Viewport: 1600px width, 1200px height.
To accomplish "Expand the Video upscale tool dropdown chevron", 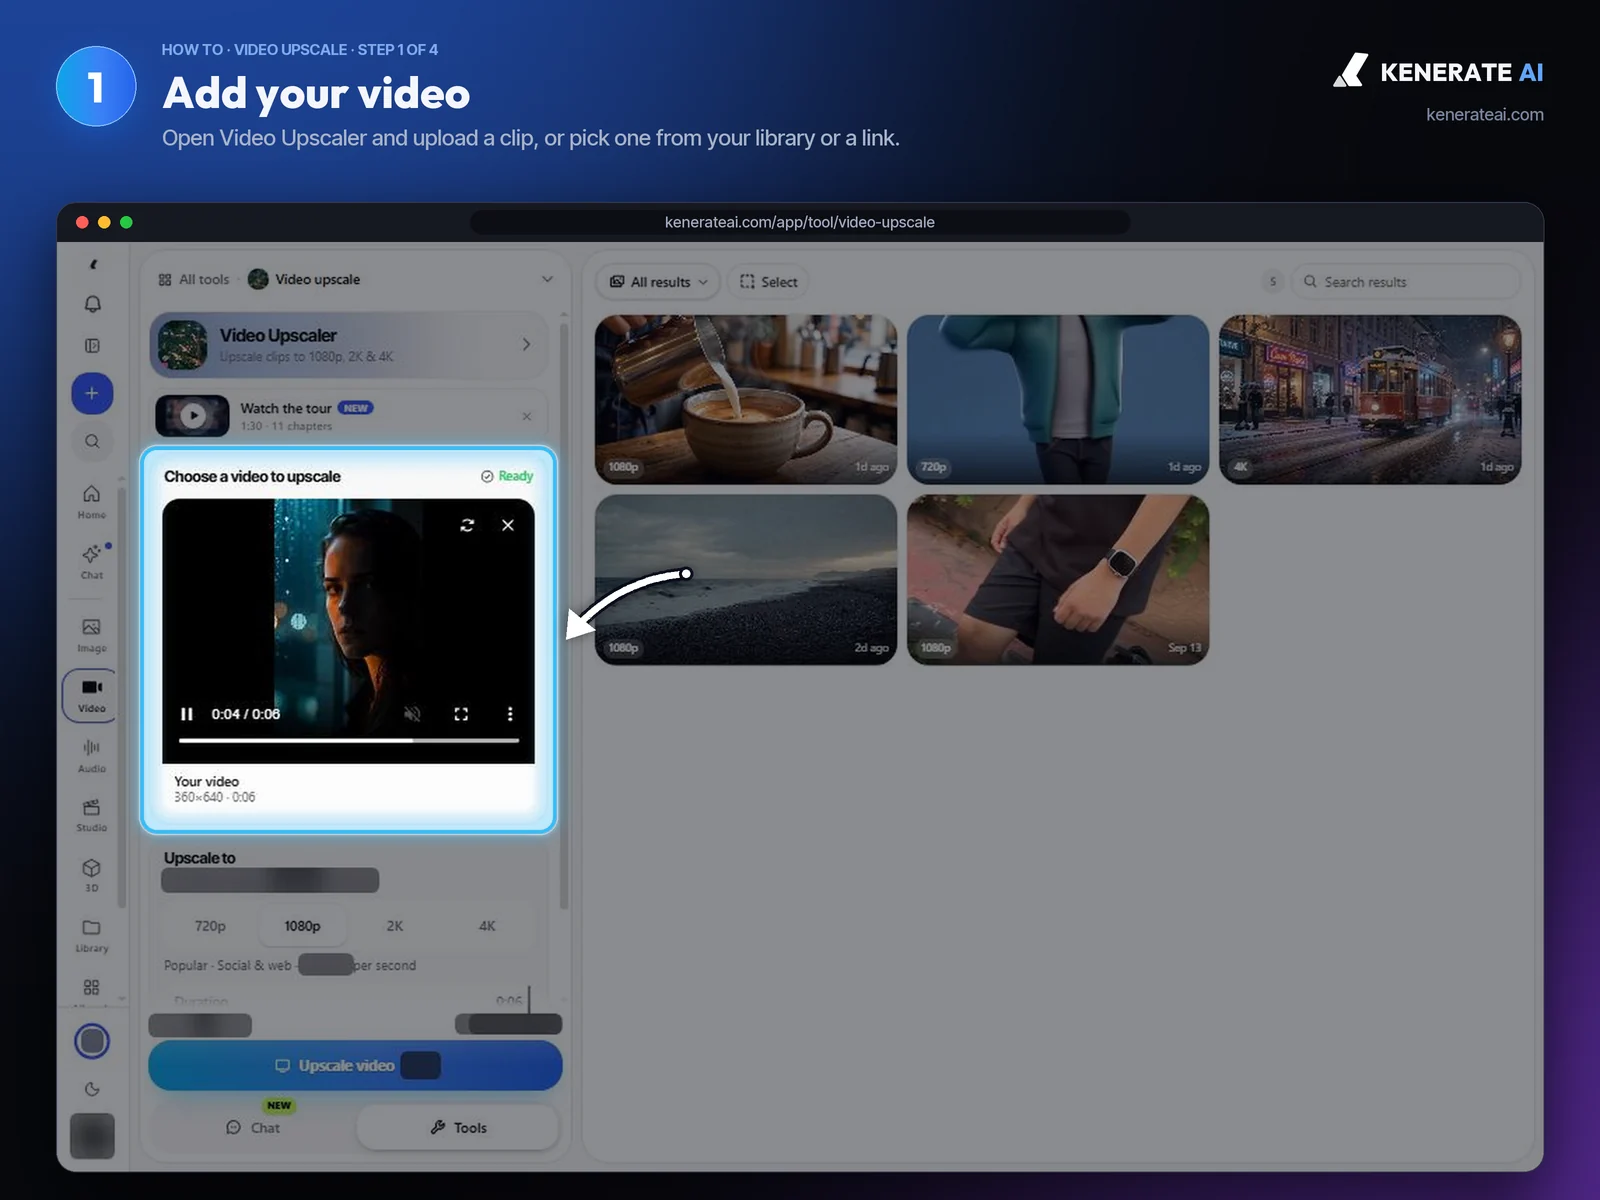I will [547, 279].
